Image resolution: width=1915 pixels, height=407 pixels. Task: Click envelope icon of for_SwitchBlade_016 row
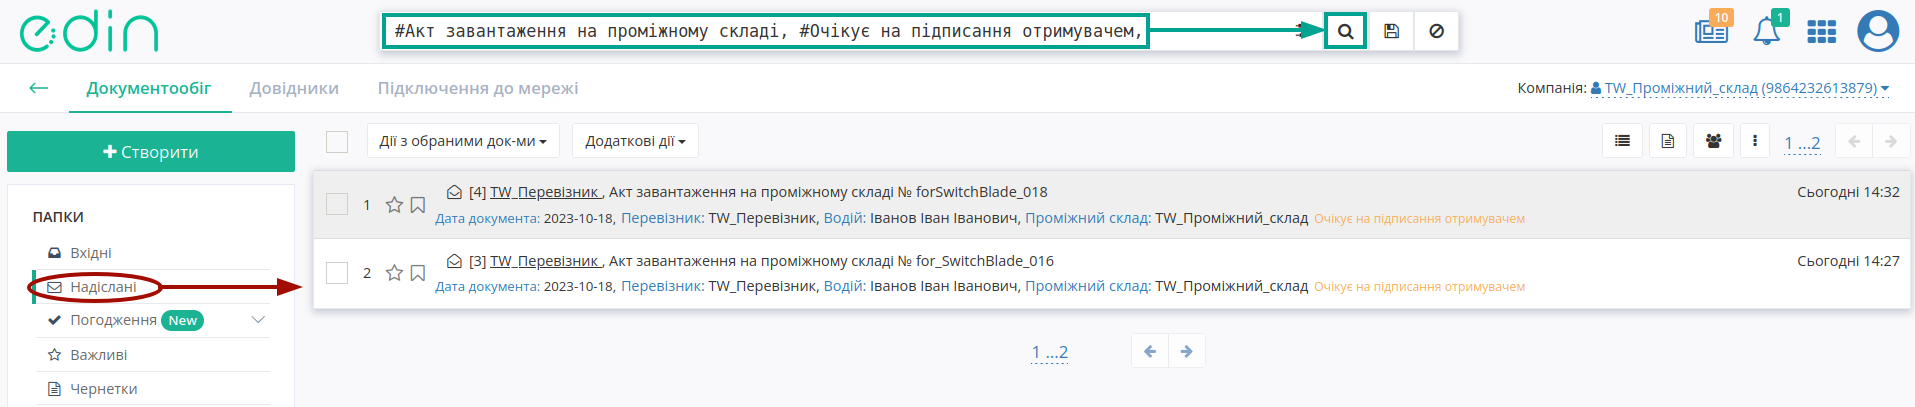click(x=454, y=261)
